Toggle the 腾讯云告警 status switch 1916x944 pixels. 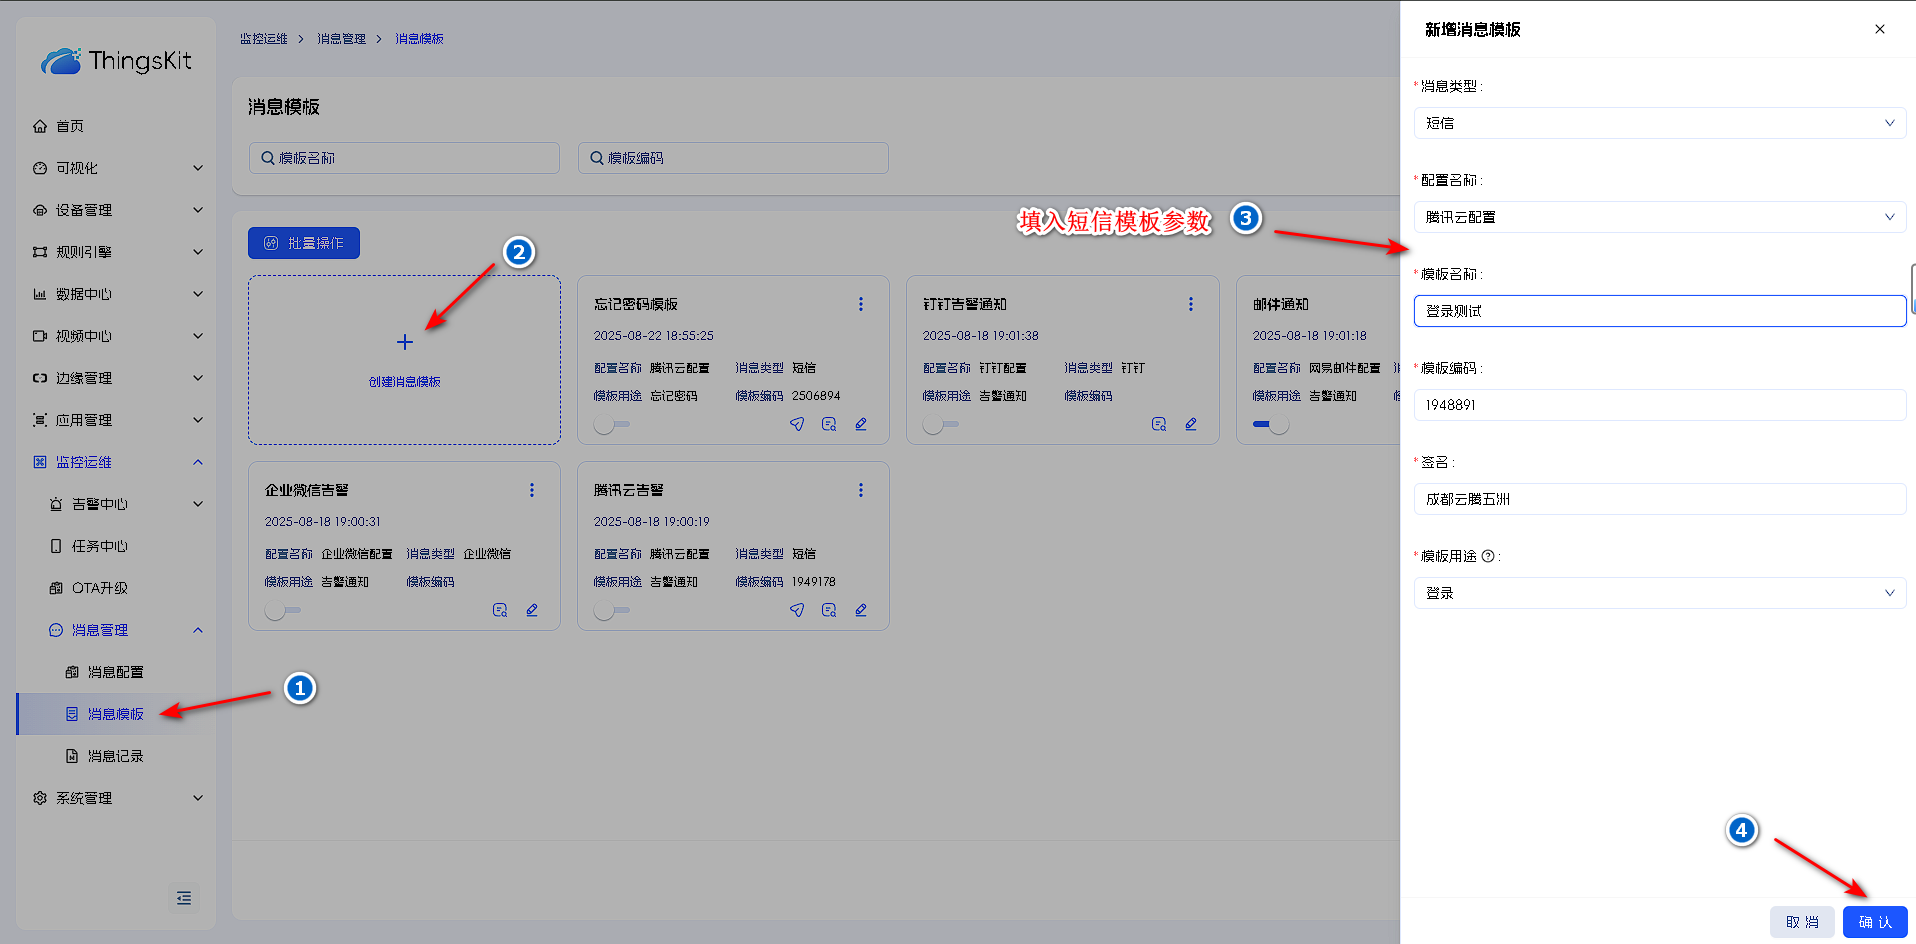611,611
